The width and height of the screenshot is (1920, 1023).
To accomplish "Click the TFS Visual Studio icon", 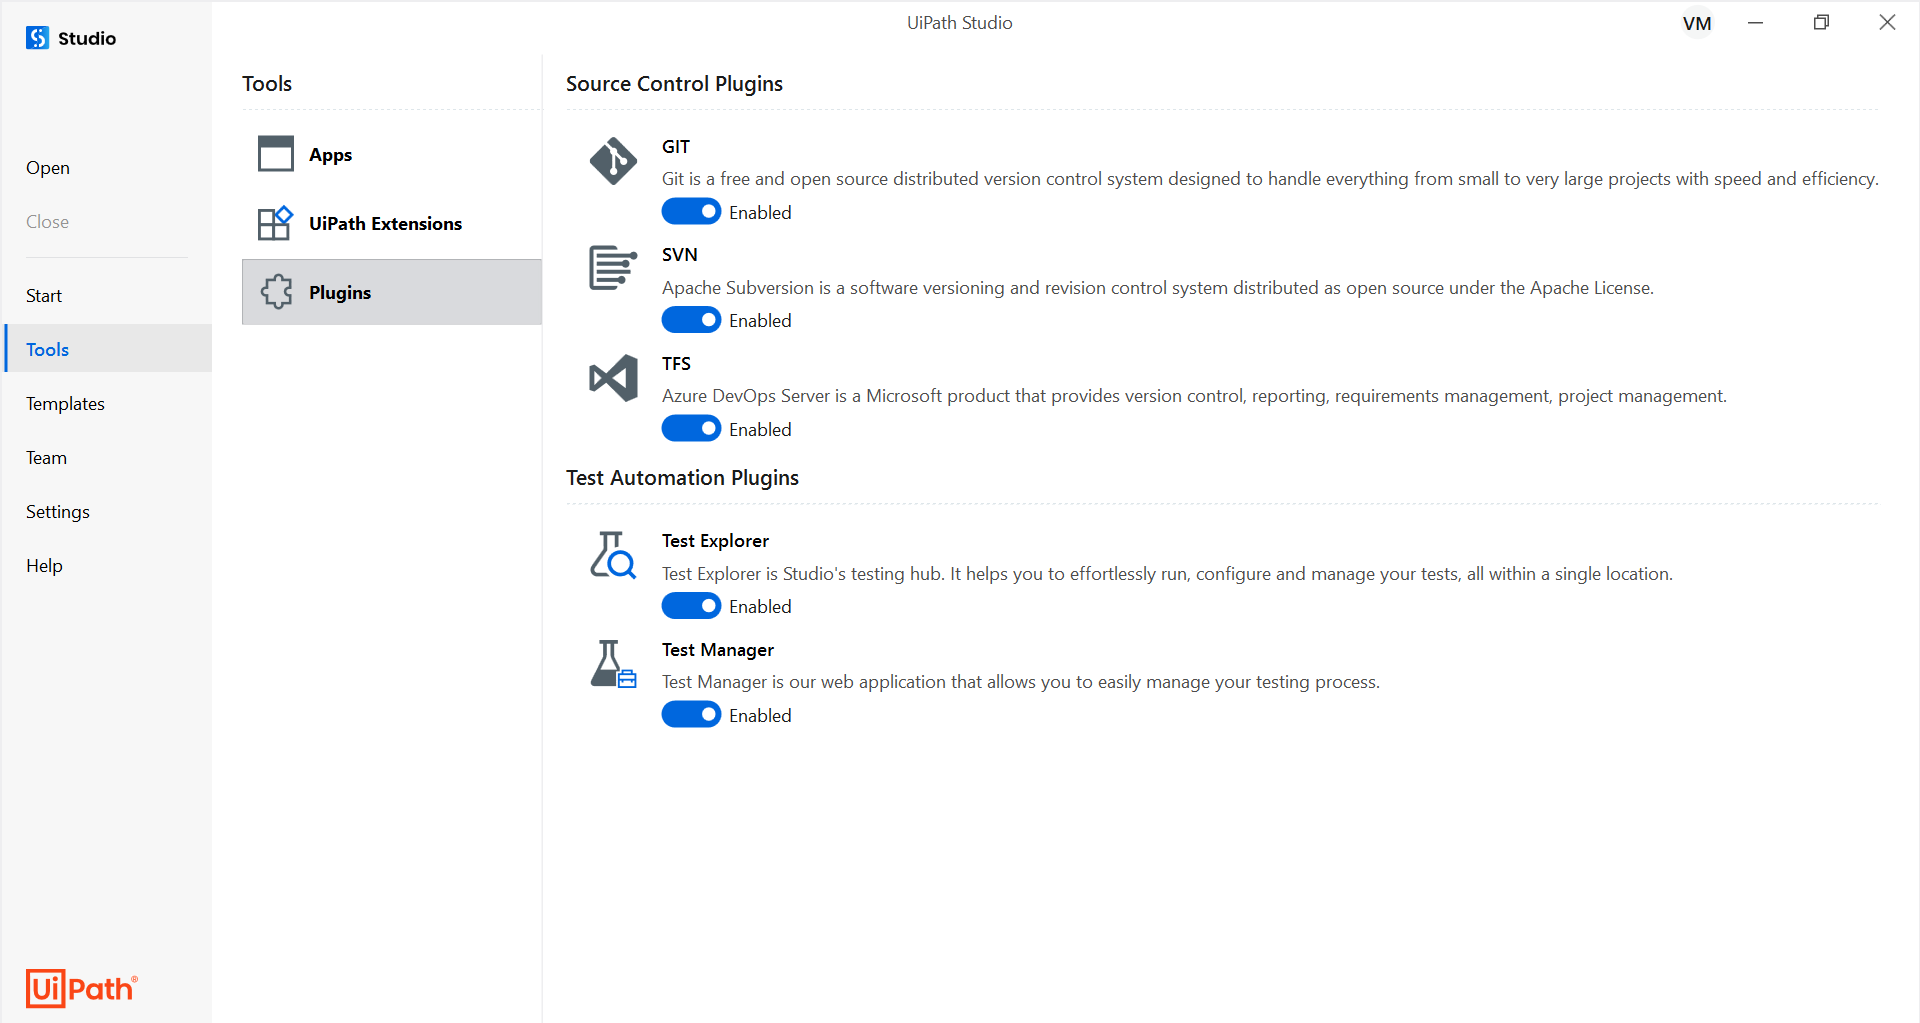I will [613, 378].
